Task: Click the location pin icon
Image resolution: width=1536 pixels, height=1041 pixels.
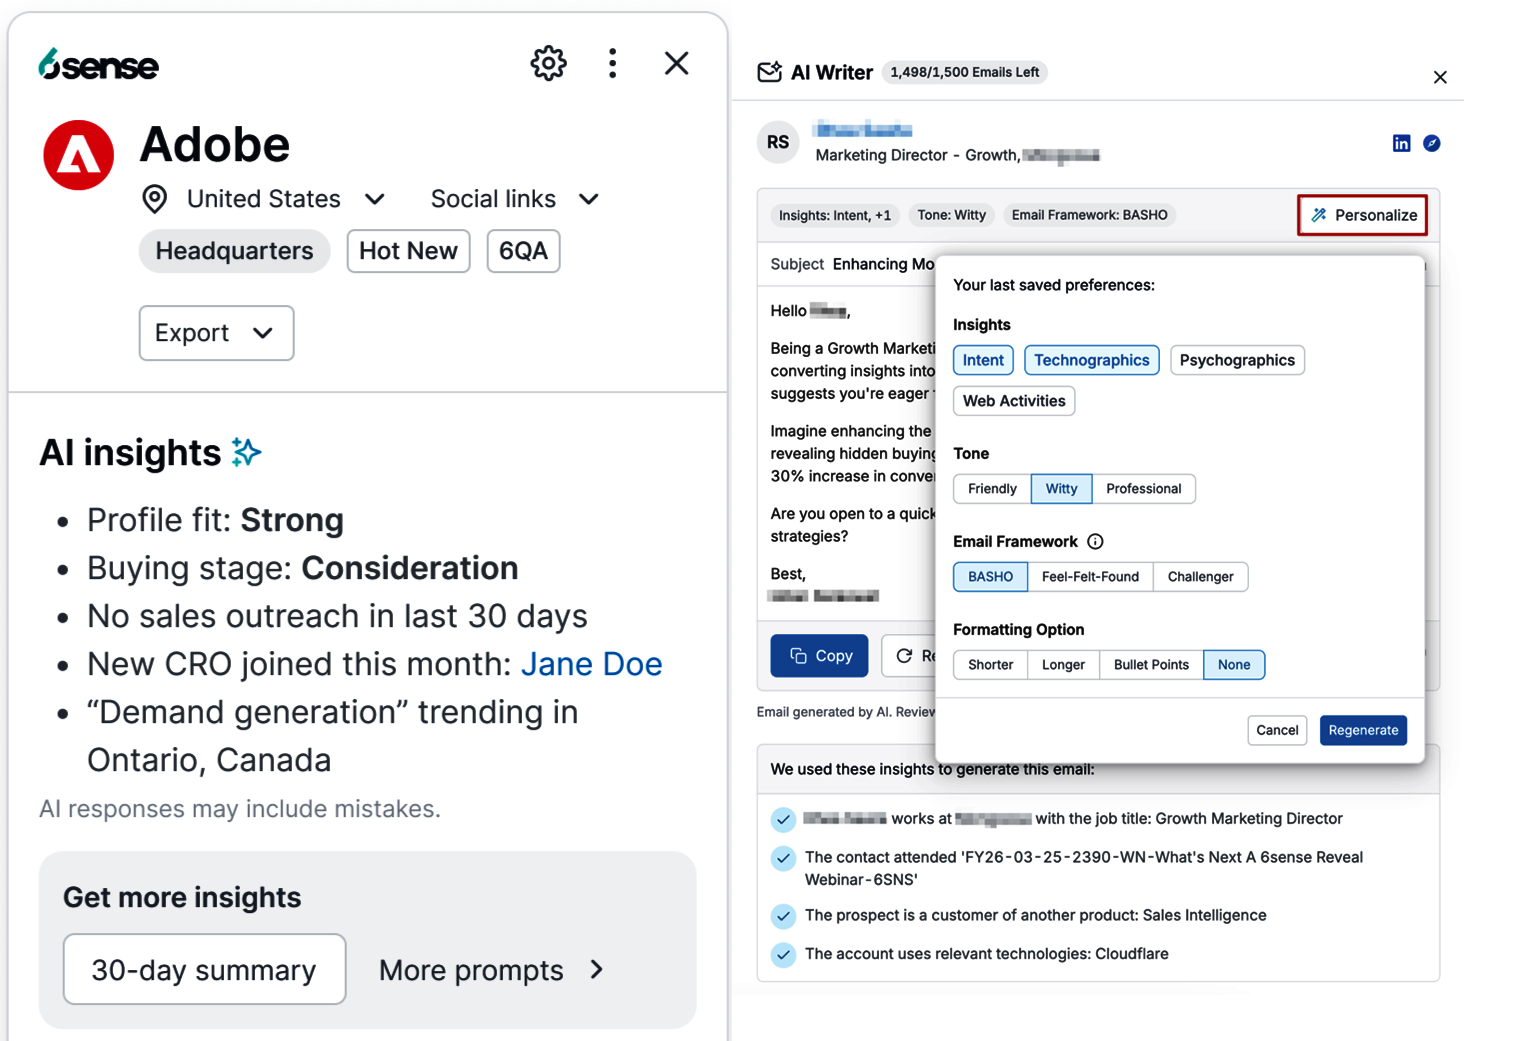Action: coord(154,199)
